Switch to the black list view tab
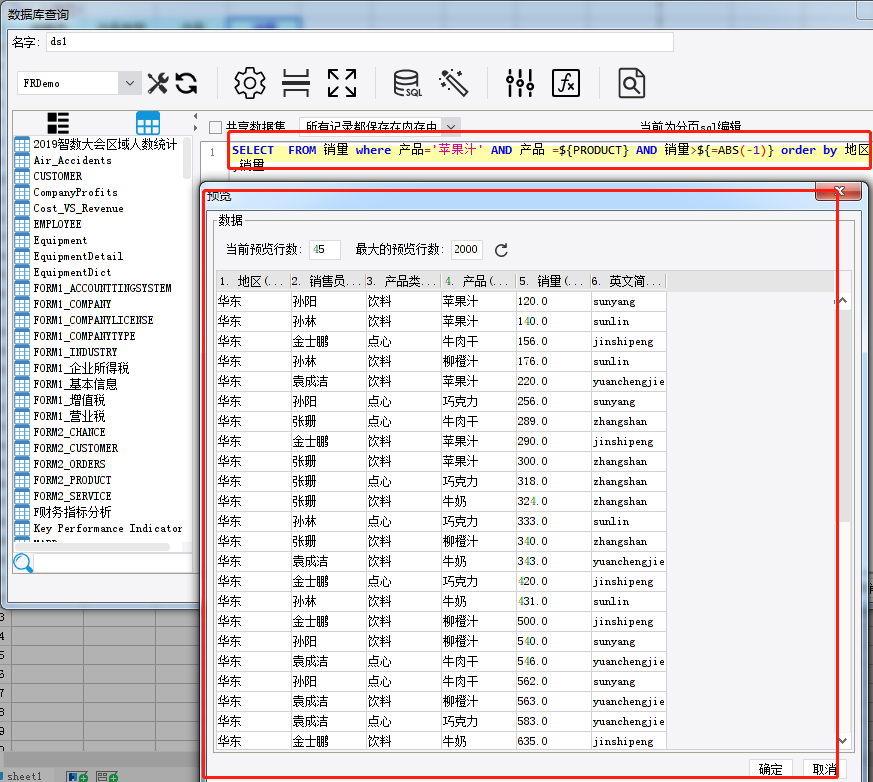Image resolution: width=873 pixels, height=782 pixels. (58, 123)
